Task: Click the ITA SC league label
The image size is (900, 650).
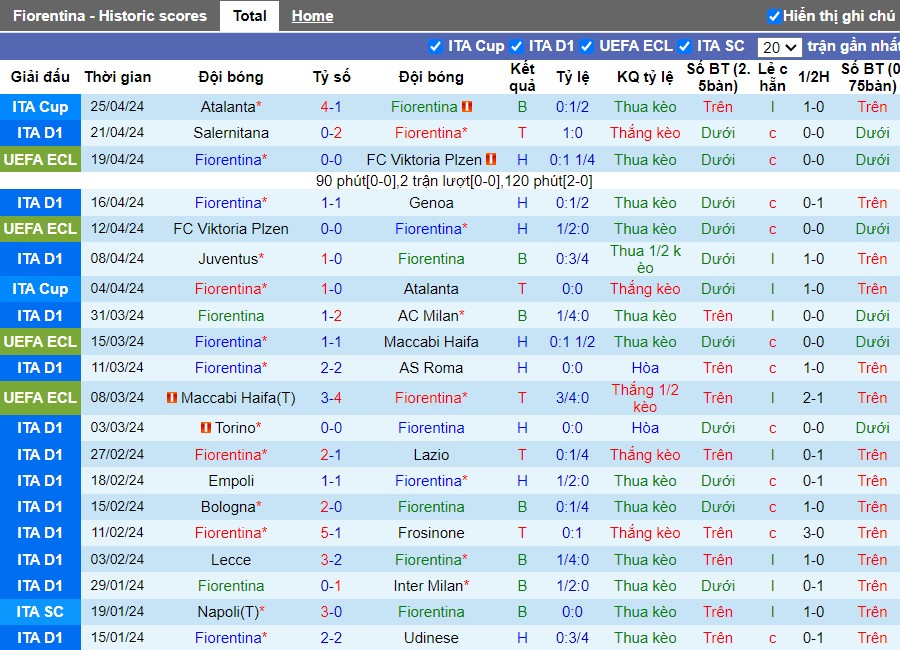Action: pyautogui.click(x=40, y=612)
